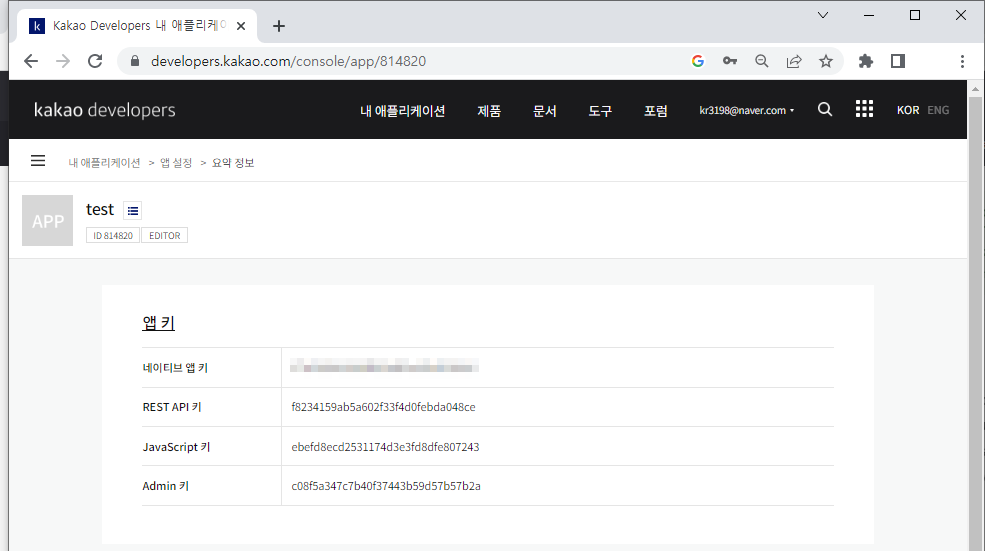Switch language to KOR
The width and height of the screenshot is (985, 551).
[x=908, y=110]
